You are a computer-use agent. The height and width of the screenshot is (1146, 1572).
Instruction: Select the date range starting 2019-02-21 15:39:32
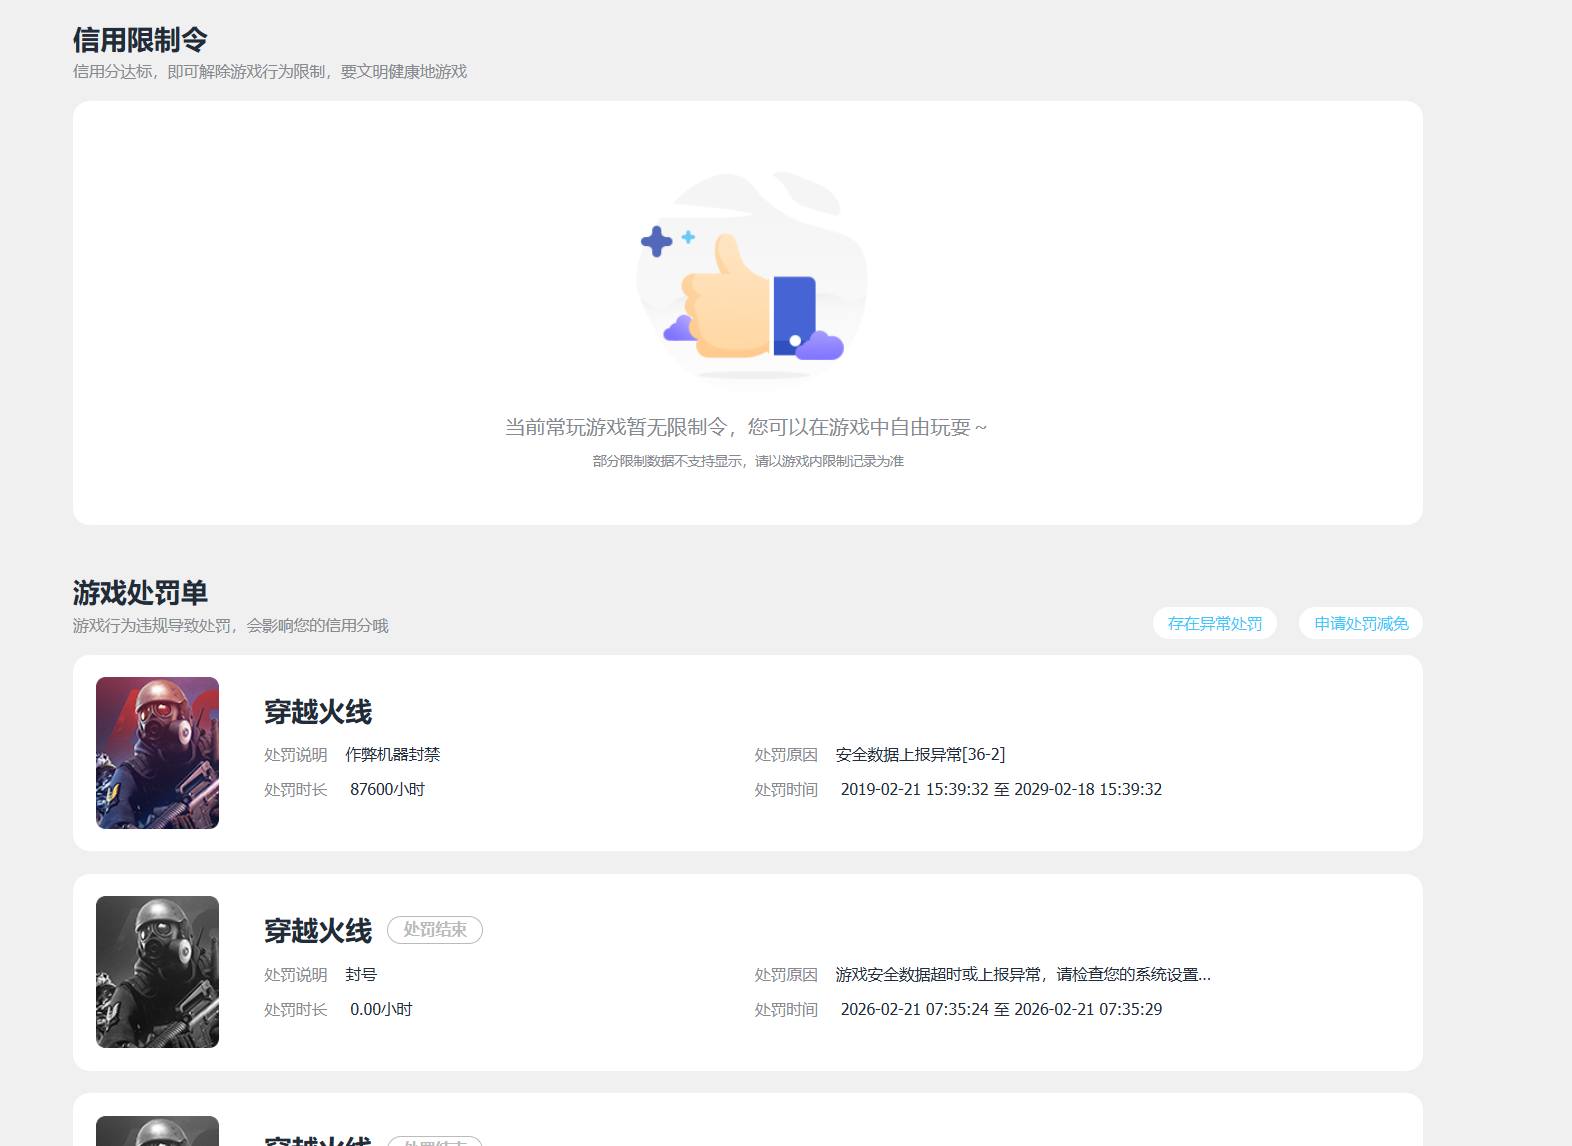pyautogui.click(x=1001, y=790)
